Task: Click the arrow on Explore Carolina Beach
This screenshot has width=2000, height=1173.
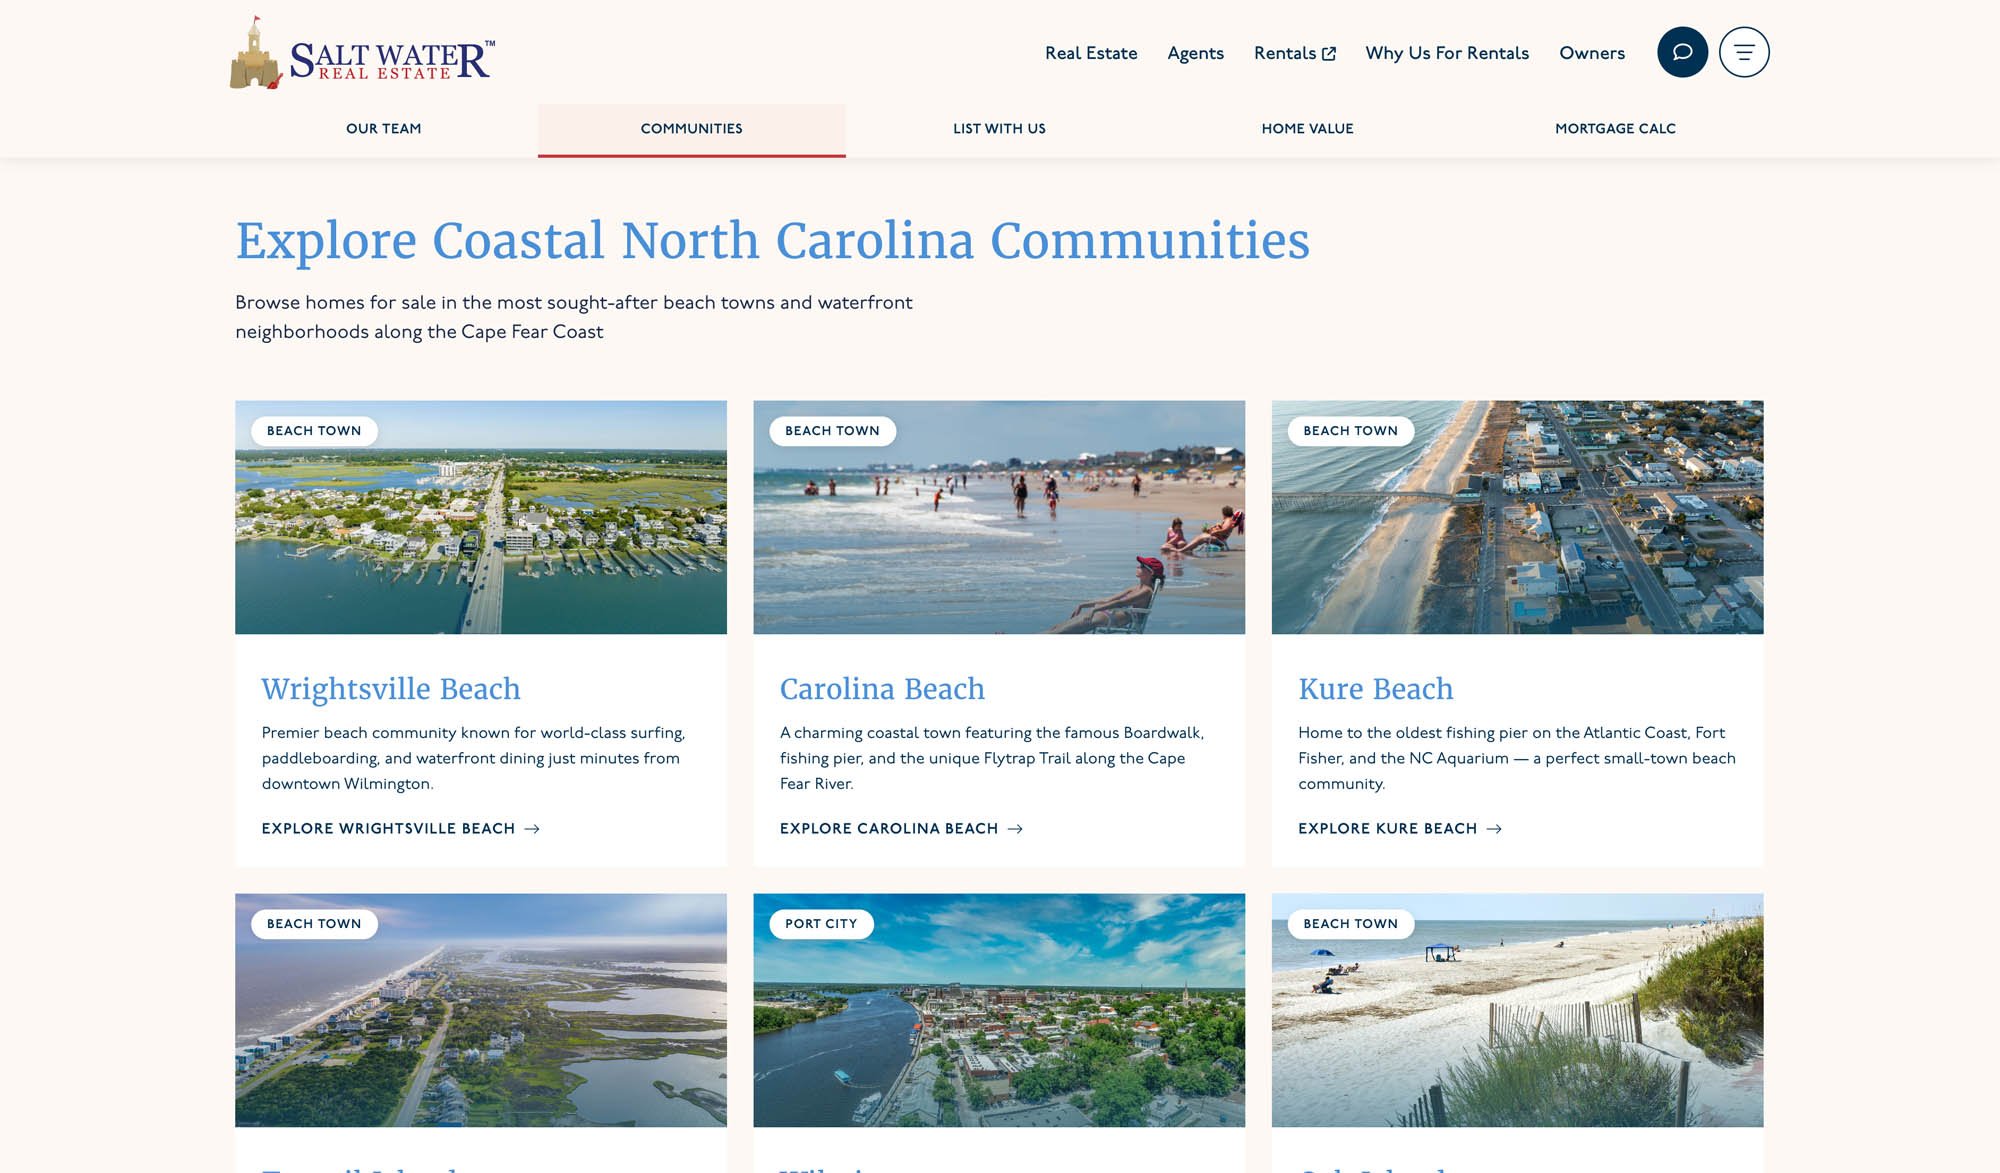Action: (x=1016, y=829)
